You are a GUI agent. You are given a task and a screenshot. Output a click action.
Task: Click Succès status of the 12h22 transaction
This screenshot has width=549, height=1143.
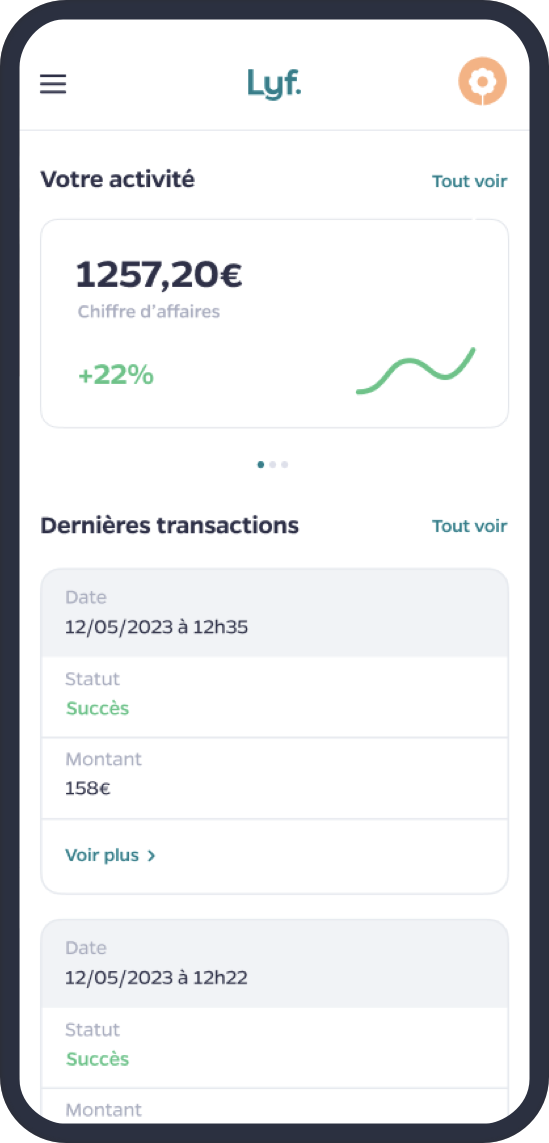point(98,1058)
